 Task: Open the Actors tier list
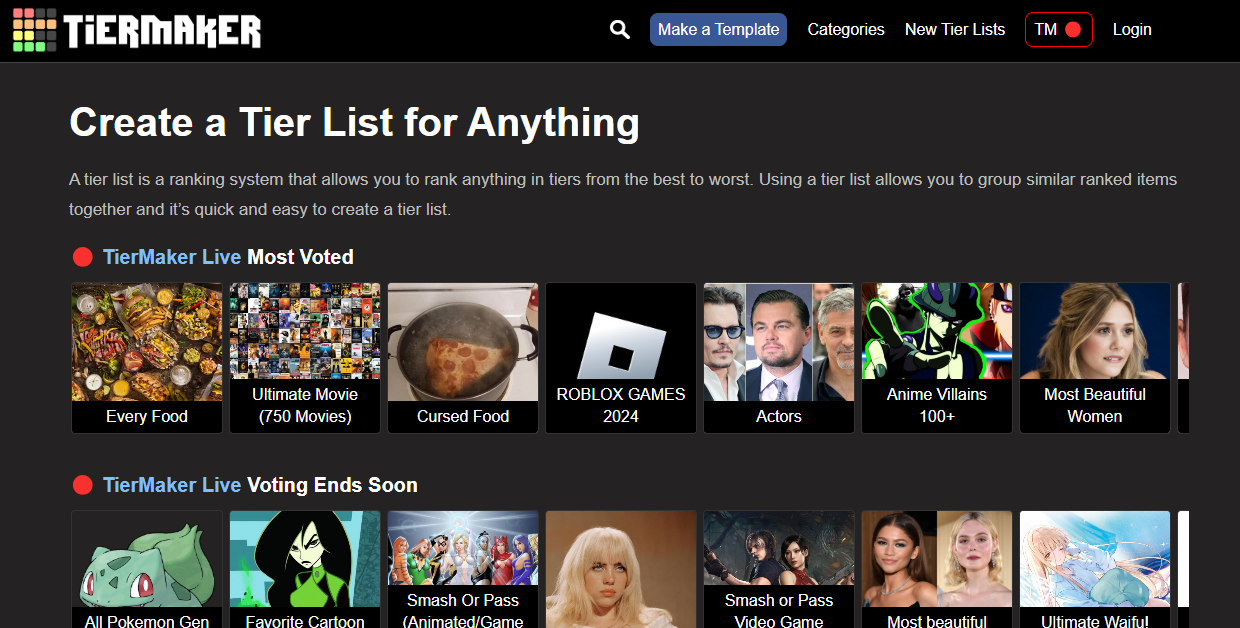[x=779, y=357]
